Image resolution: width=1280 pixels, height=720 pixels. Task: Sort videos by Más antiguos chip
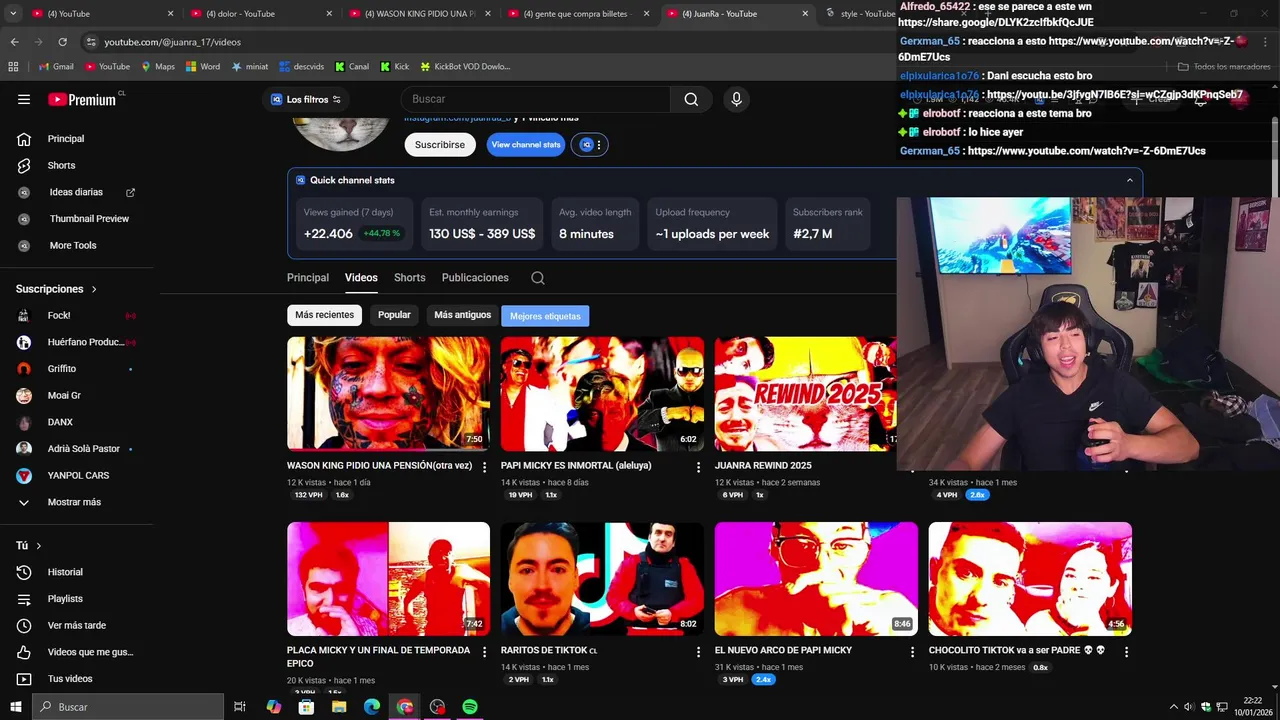click(x=462, y=315)
